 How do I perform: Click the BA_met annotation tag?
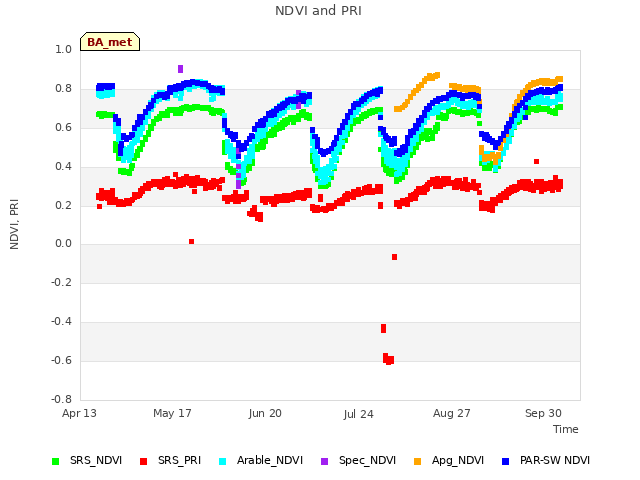(110, 42)
